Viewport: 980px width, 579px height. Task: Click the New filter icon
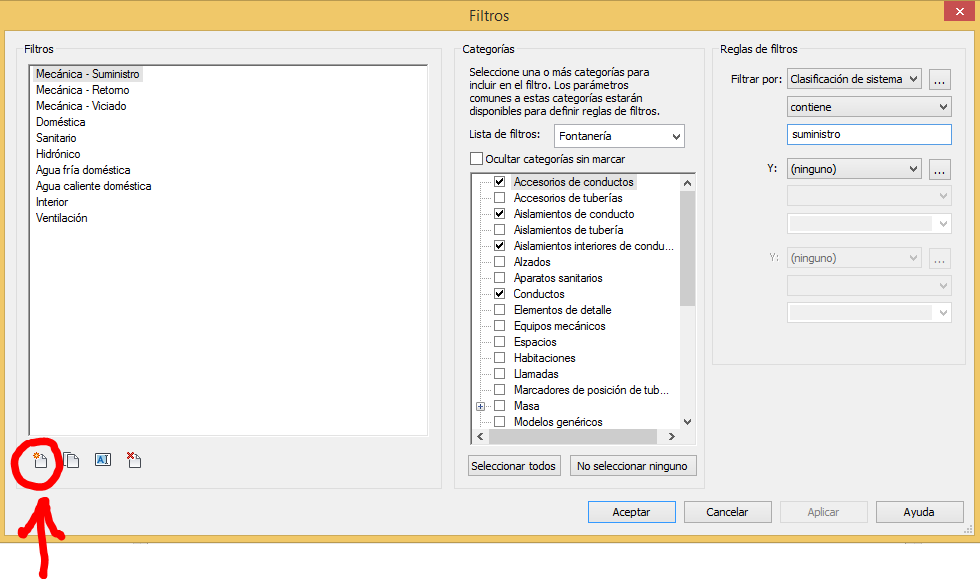click(x=39, y=460)
